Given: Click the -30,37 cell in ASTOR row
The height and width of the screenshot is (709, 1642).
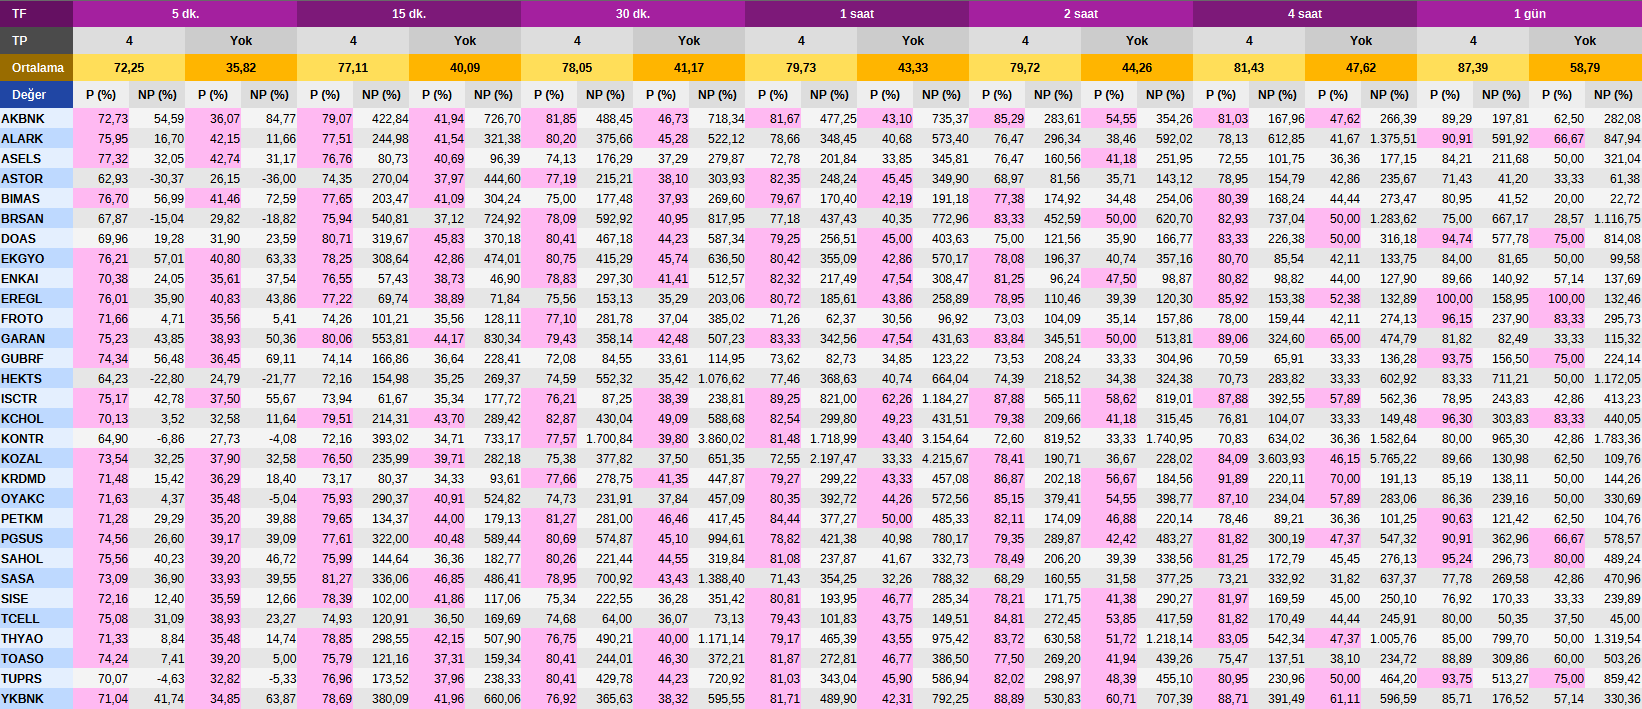Looking at the screenshot, I should pyautogui.click(x=157, y=179).
